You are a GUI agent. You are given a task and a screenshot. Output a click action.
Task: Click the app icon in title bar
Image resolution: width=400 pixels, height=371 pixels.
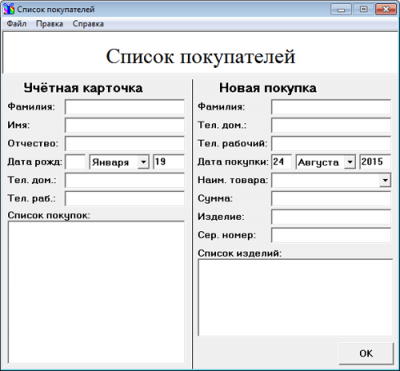pos(9,9)
